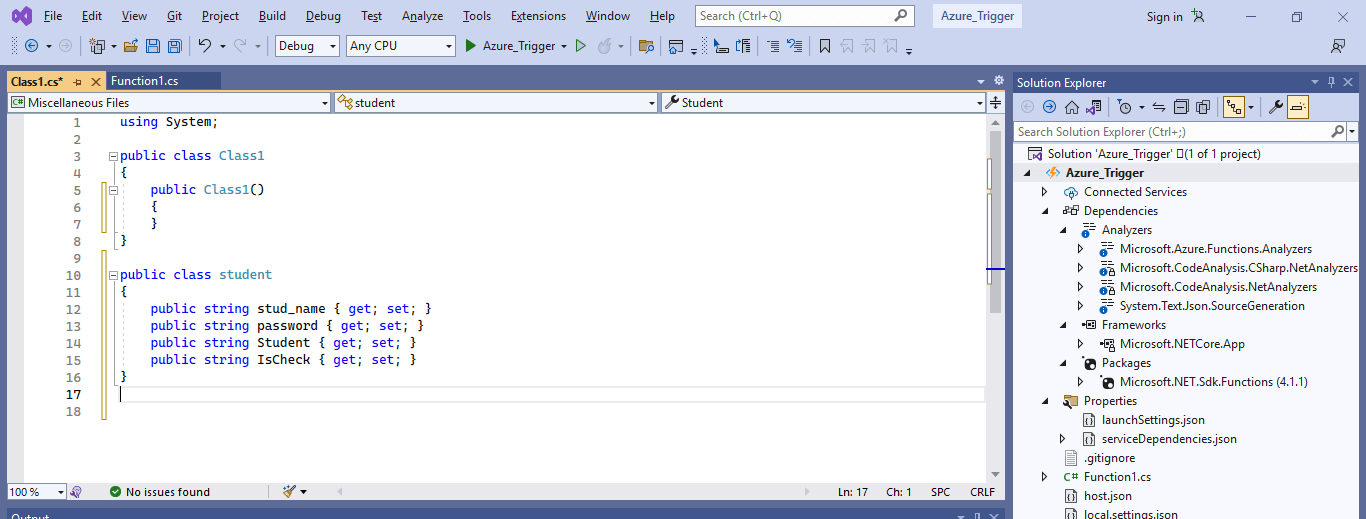Select host.json in Solution Explorer

1108,496
